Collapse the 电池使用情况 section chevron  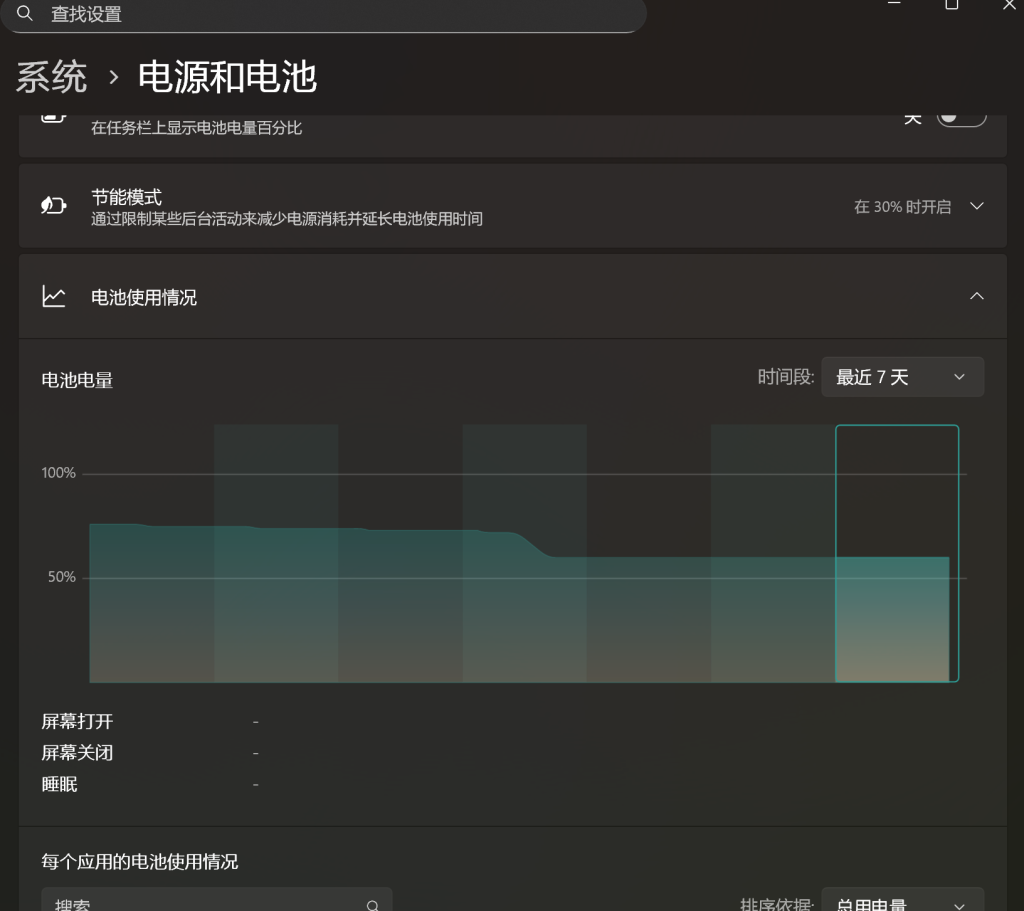[977, 297]
